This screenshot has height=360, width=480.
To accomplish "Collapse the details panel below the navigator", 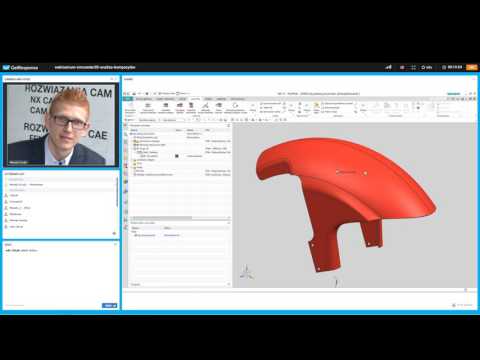I will pos(229,223).
